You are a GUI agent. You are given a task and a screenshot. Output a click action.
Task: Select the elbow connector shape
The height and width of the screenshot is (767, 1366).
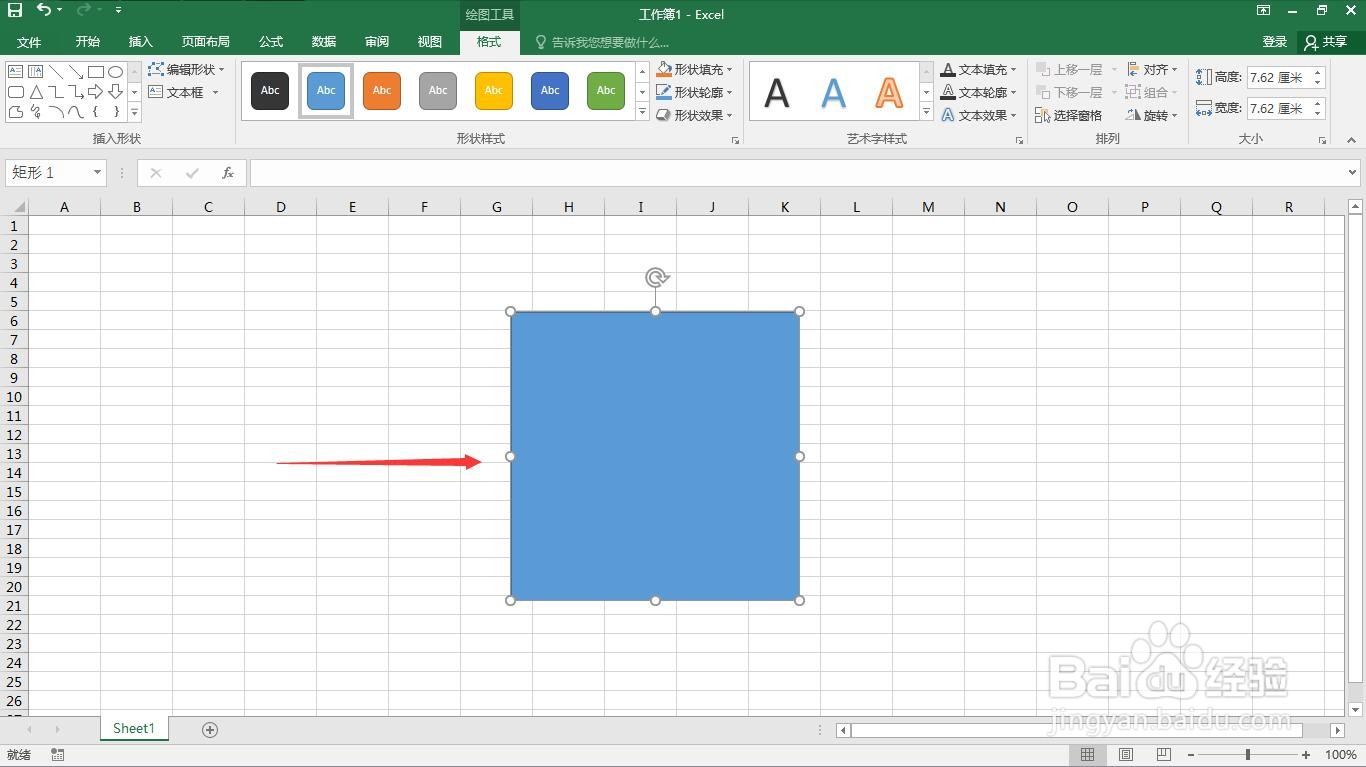click(56, 92)
